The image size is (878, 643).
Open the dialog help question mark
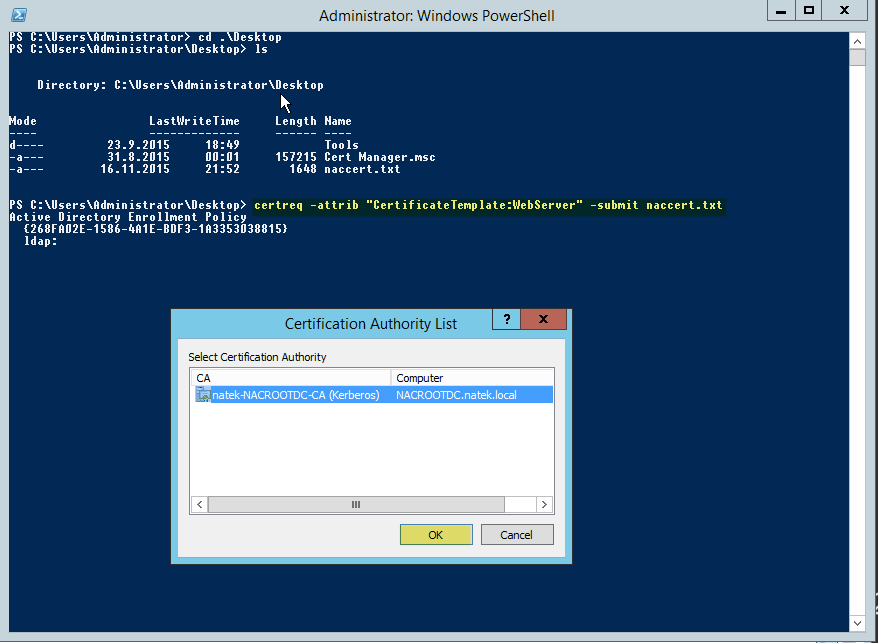[507, 319]
